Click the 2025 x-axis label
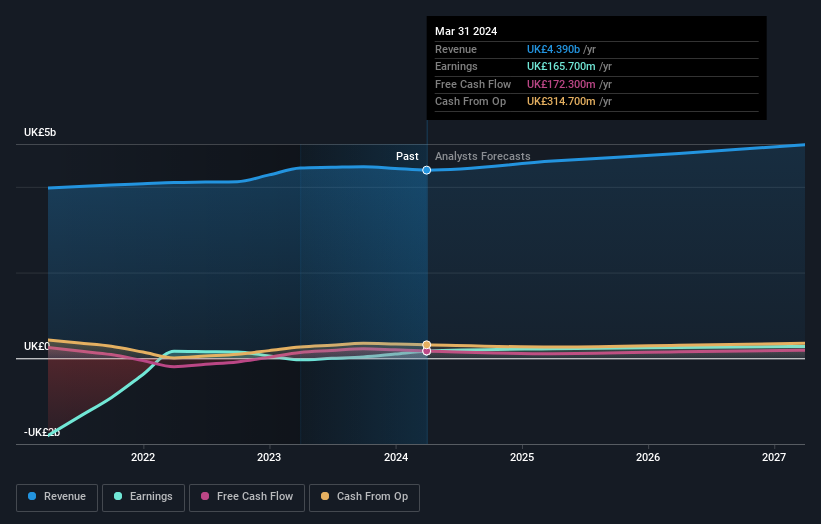This screenshot has height=524, width=821. tap(522, 457)
